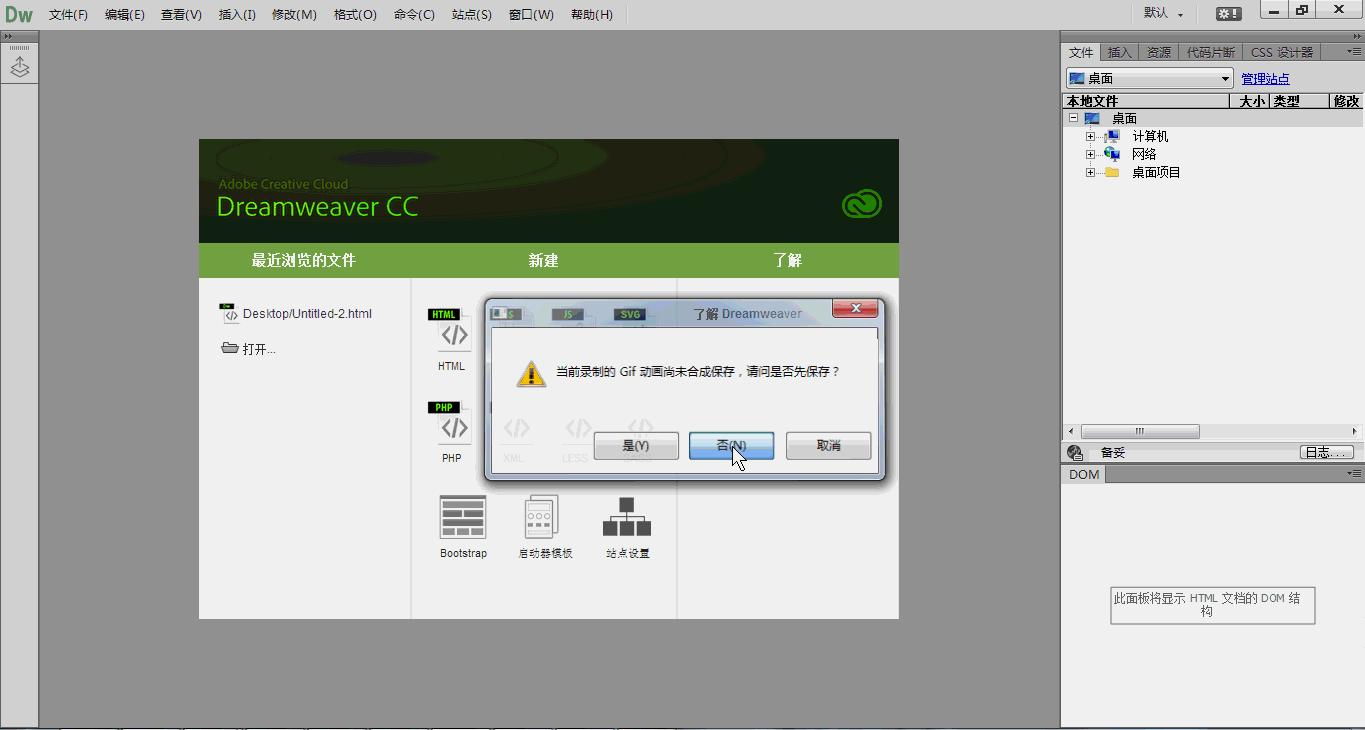The width and height of the screenshot is (1365, 730).
Task: Click the 桌面项目 folder icon
Action: pos(1112,172)
